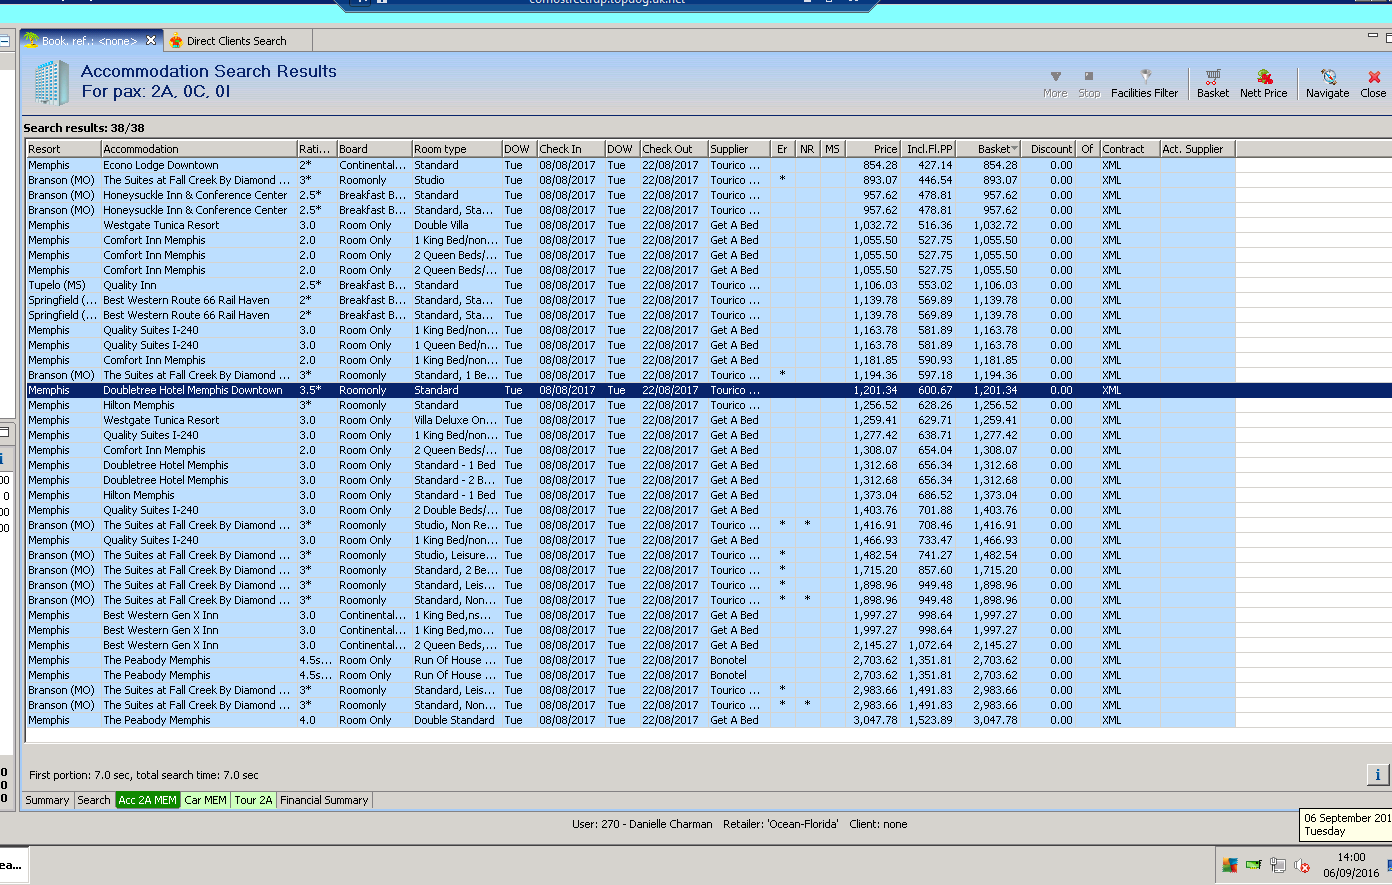Click the 427.14 Incl.Fl.PP value
1392x885 pixels.
pos(935,165)
